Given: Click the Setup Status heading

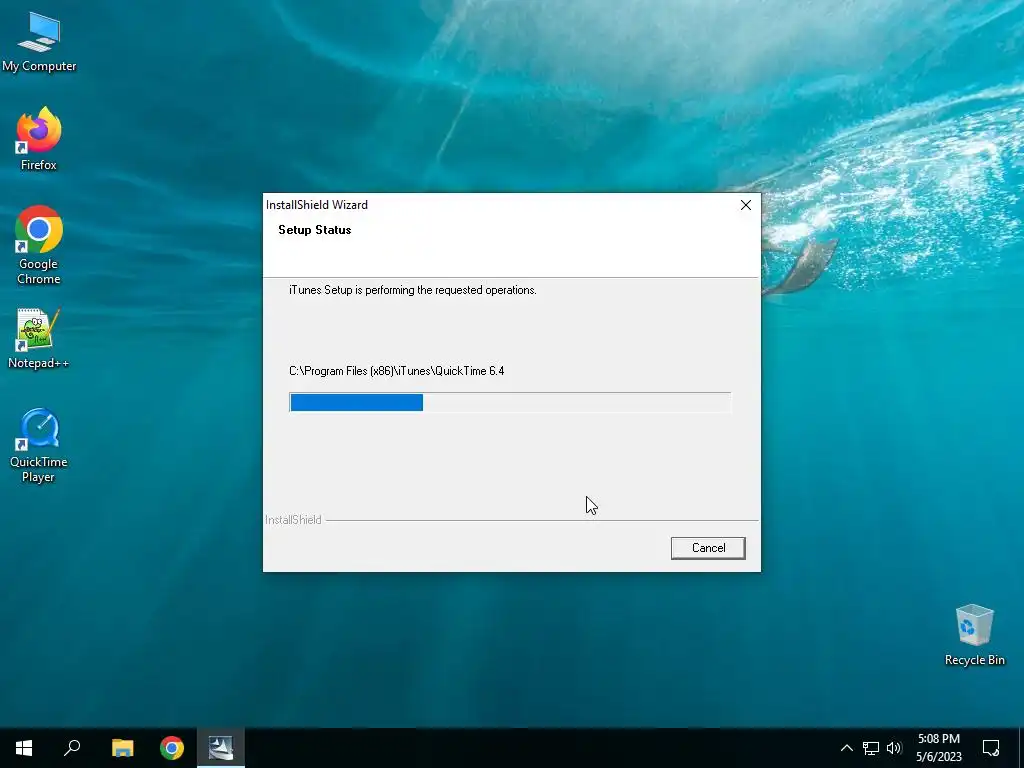Looking at the screenshot, I should tap(315, 230).
